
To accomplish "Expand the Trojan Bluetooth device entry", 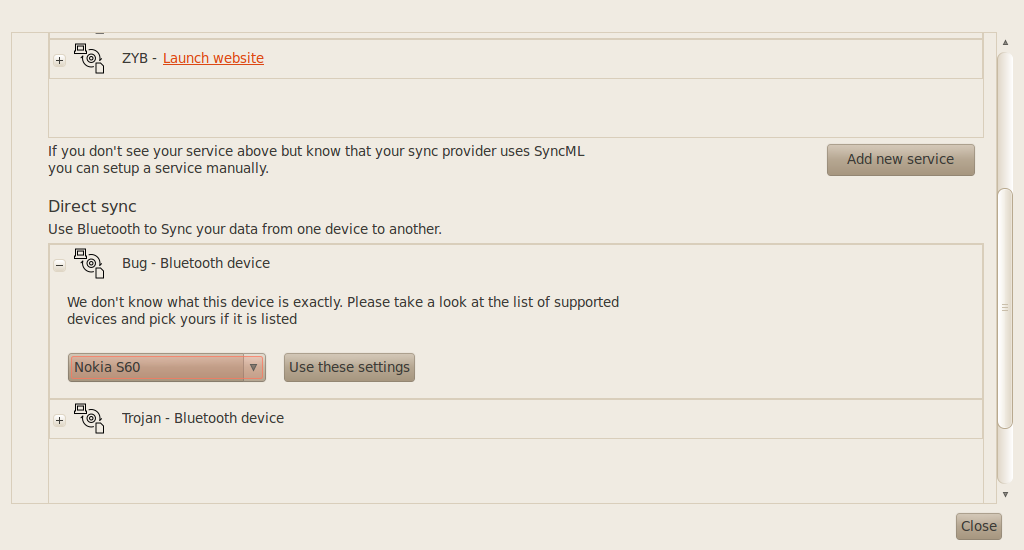I will tap(59, 420).
